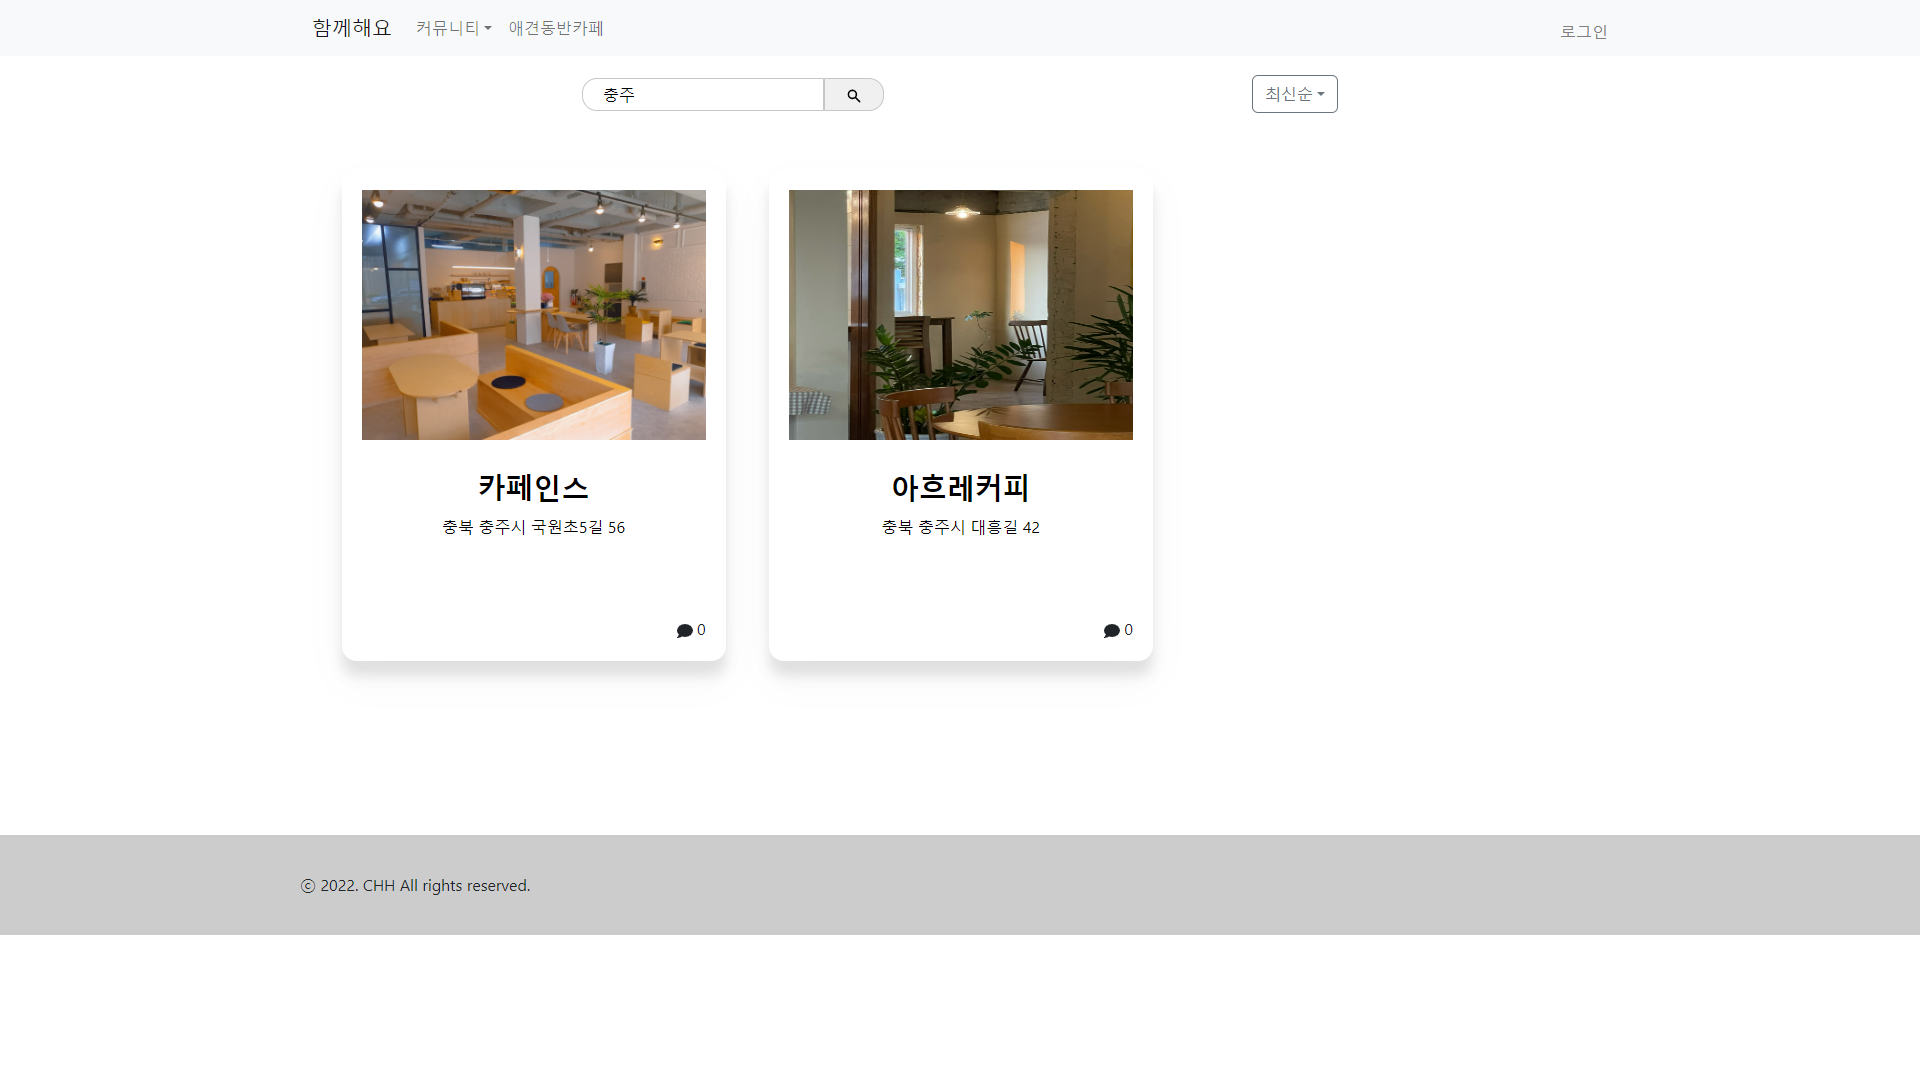The height and width of the screenshot is (1080, 1920).
Task: Select address 충북 충주시 국원초5길 56
Action: click(x=533, y=527)
